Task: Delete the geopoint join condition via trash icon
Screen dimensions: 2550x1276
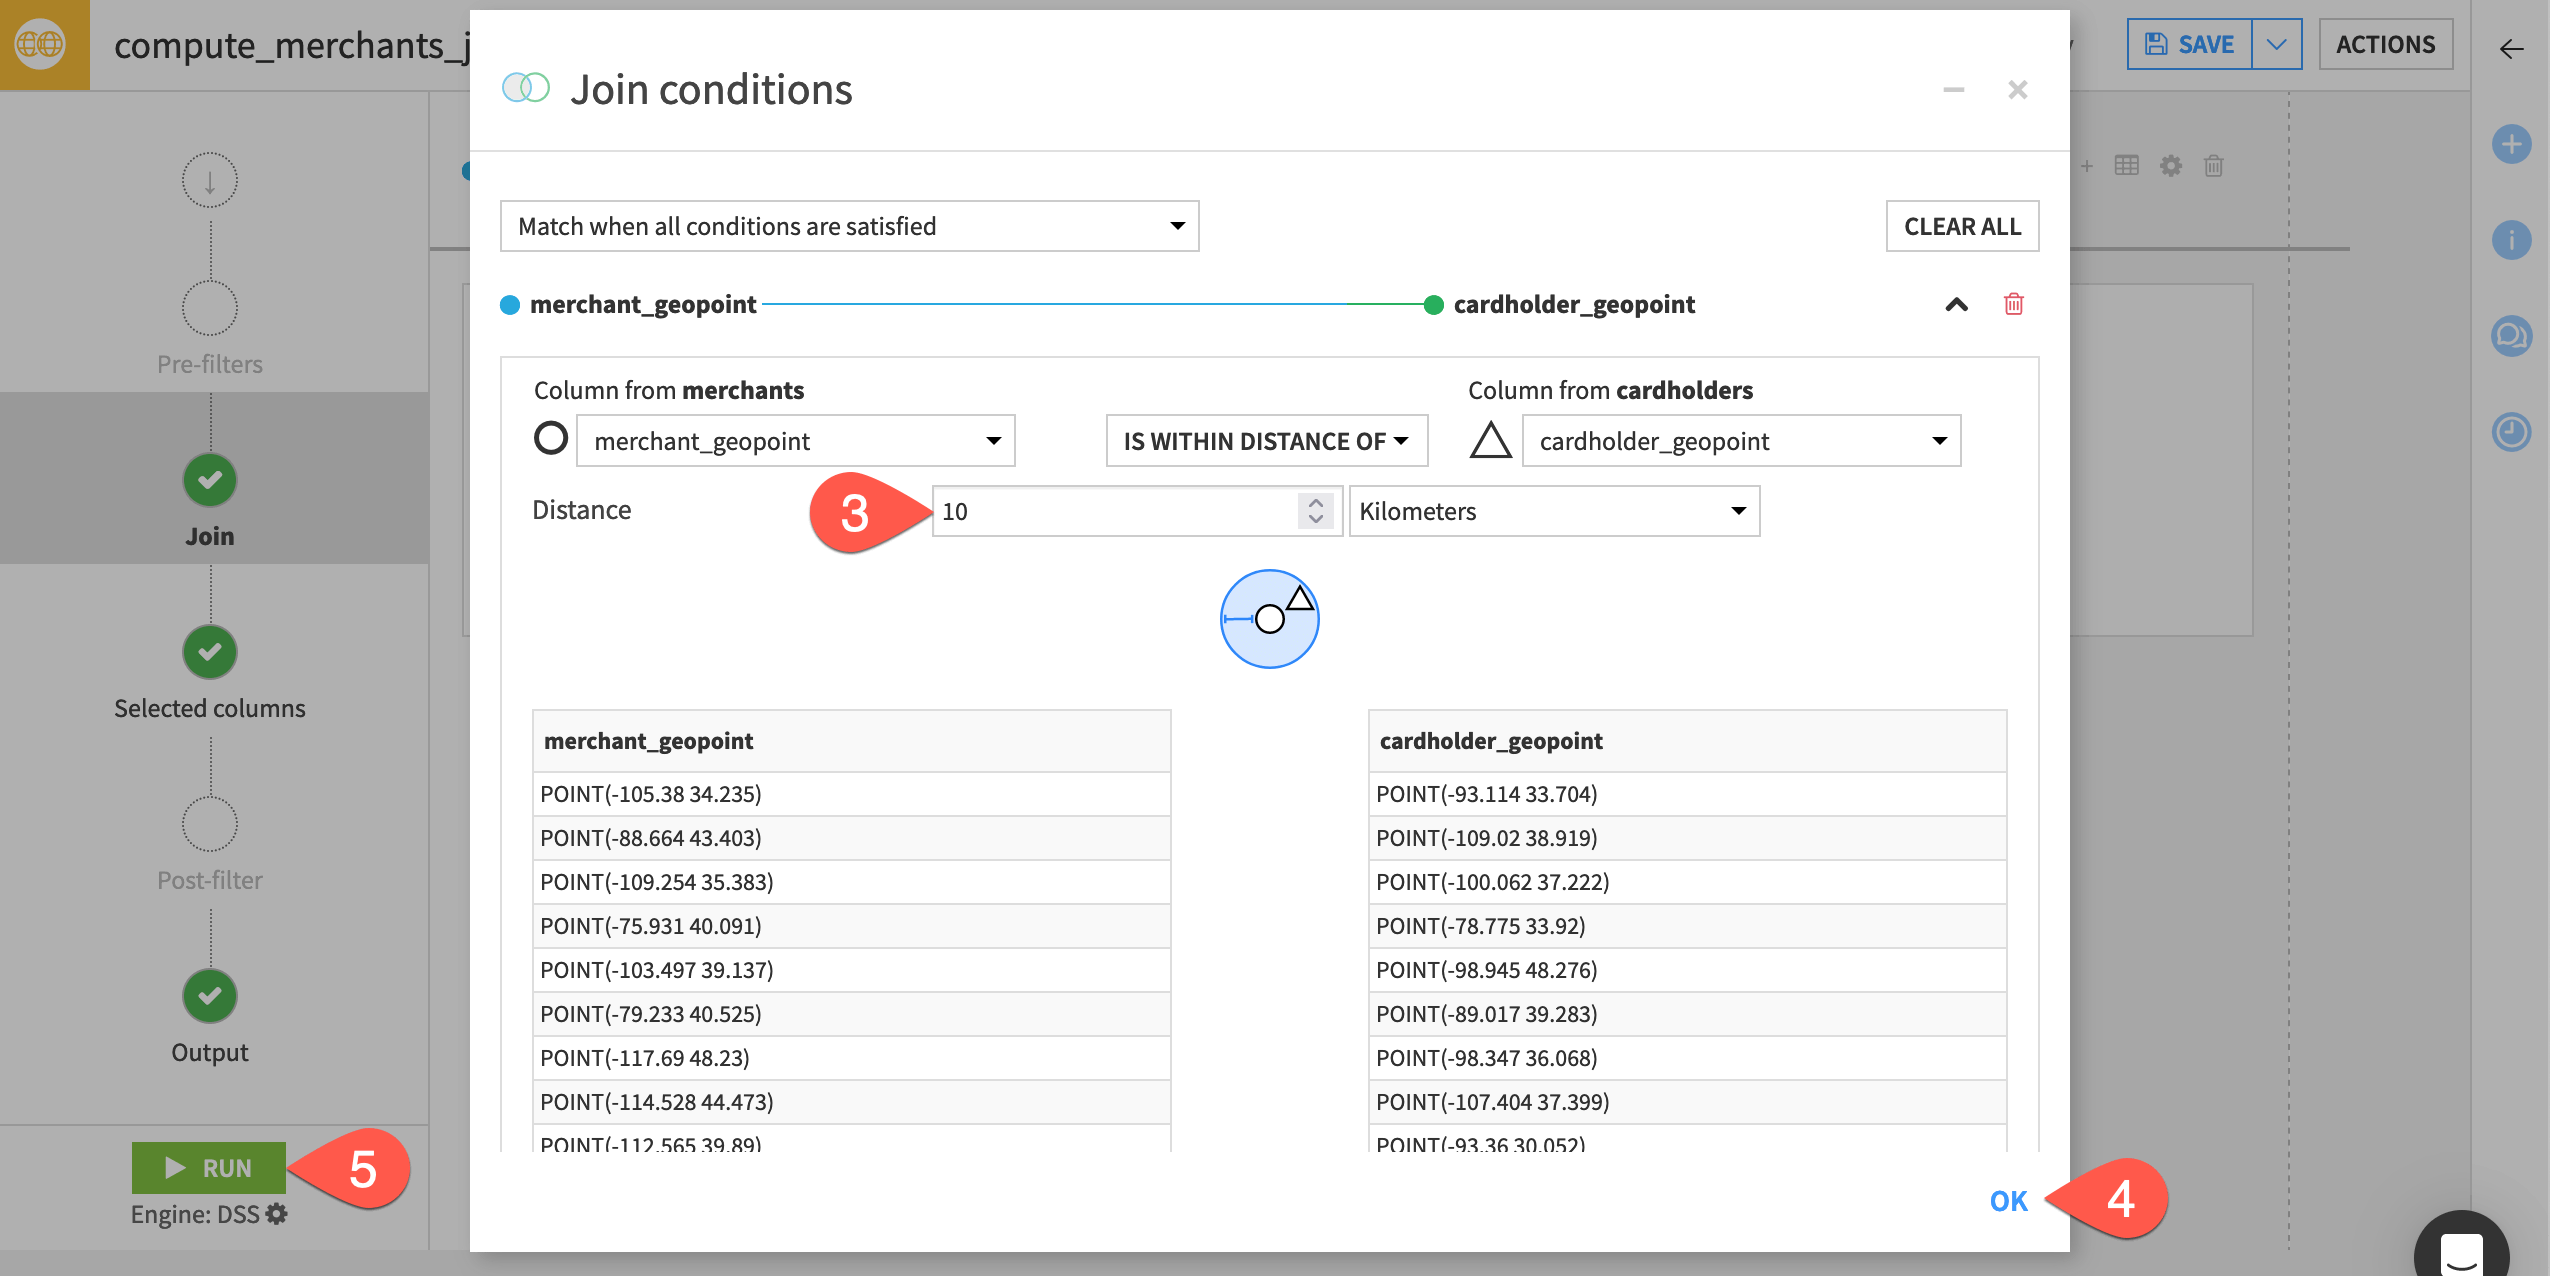Action: tap(2013, 305)
